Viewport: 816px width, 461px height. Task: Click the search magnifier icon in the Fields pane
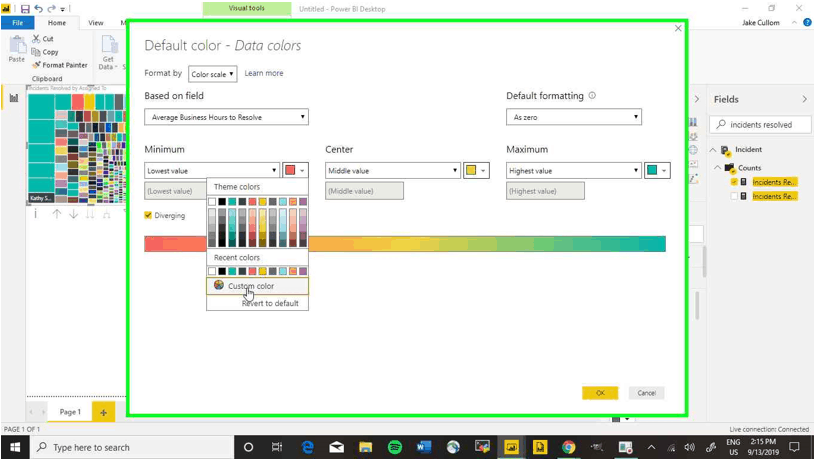coord(721,124)
